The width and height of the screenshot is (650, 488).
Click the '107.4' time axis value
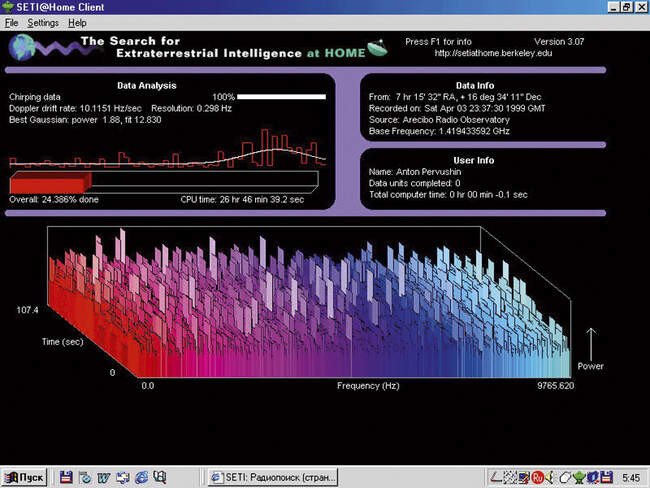click(x=27, y=310)
